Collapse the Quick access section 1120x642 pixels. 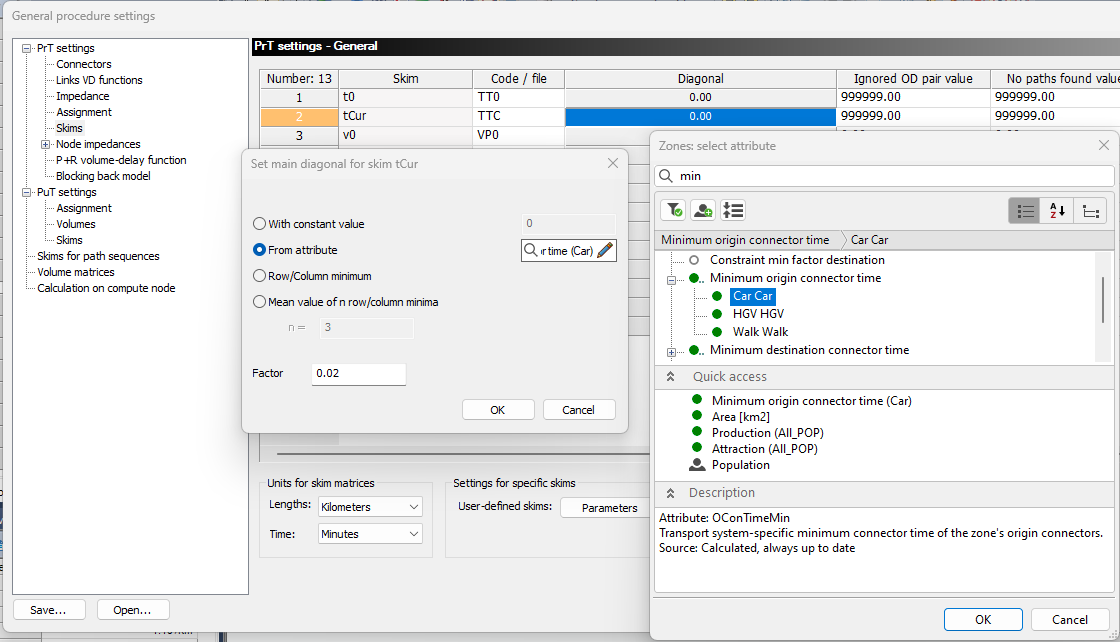click(x=670, y=376)
